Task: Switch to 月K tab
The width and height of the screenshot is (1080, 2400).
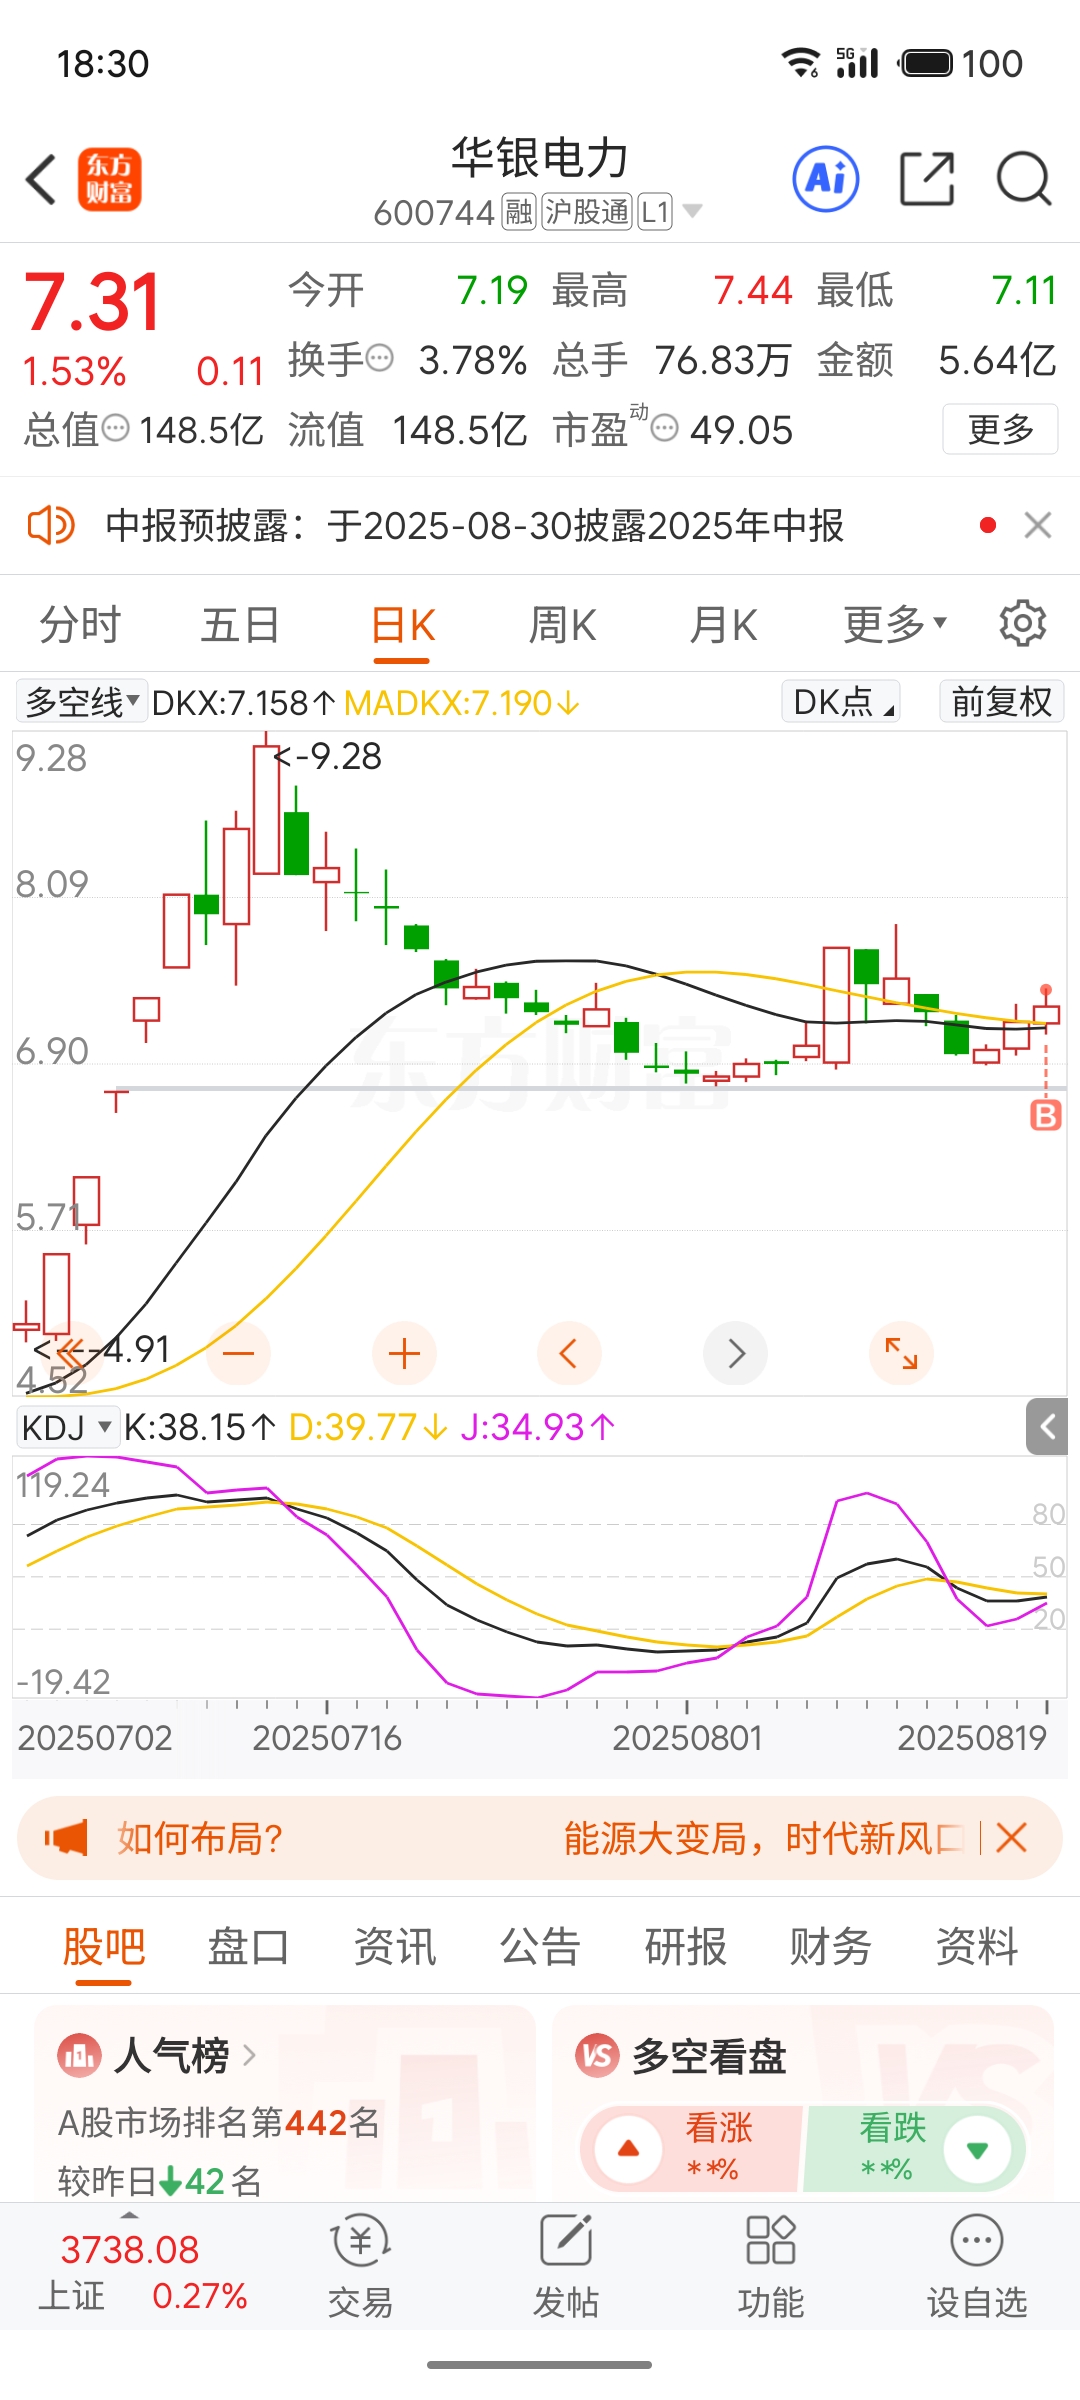Action: 723,625
